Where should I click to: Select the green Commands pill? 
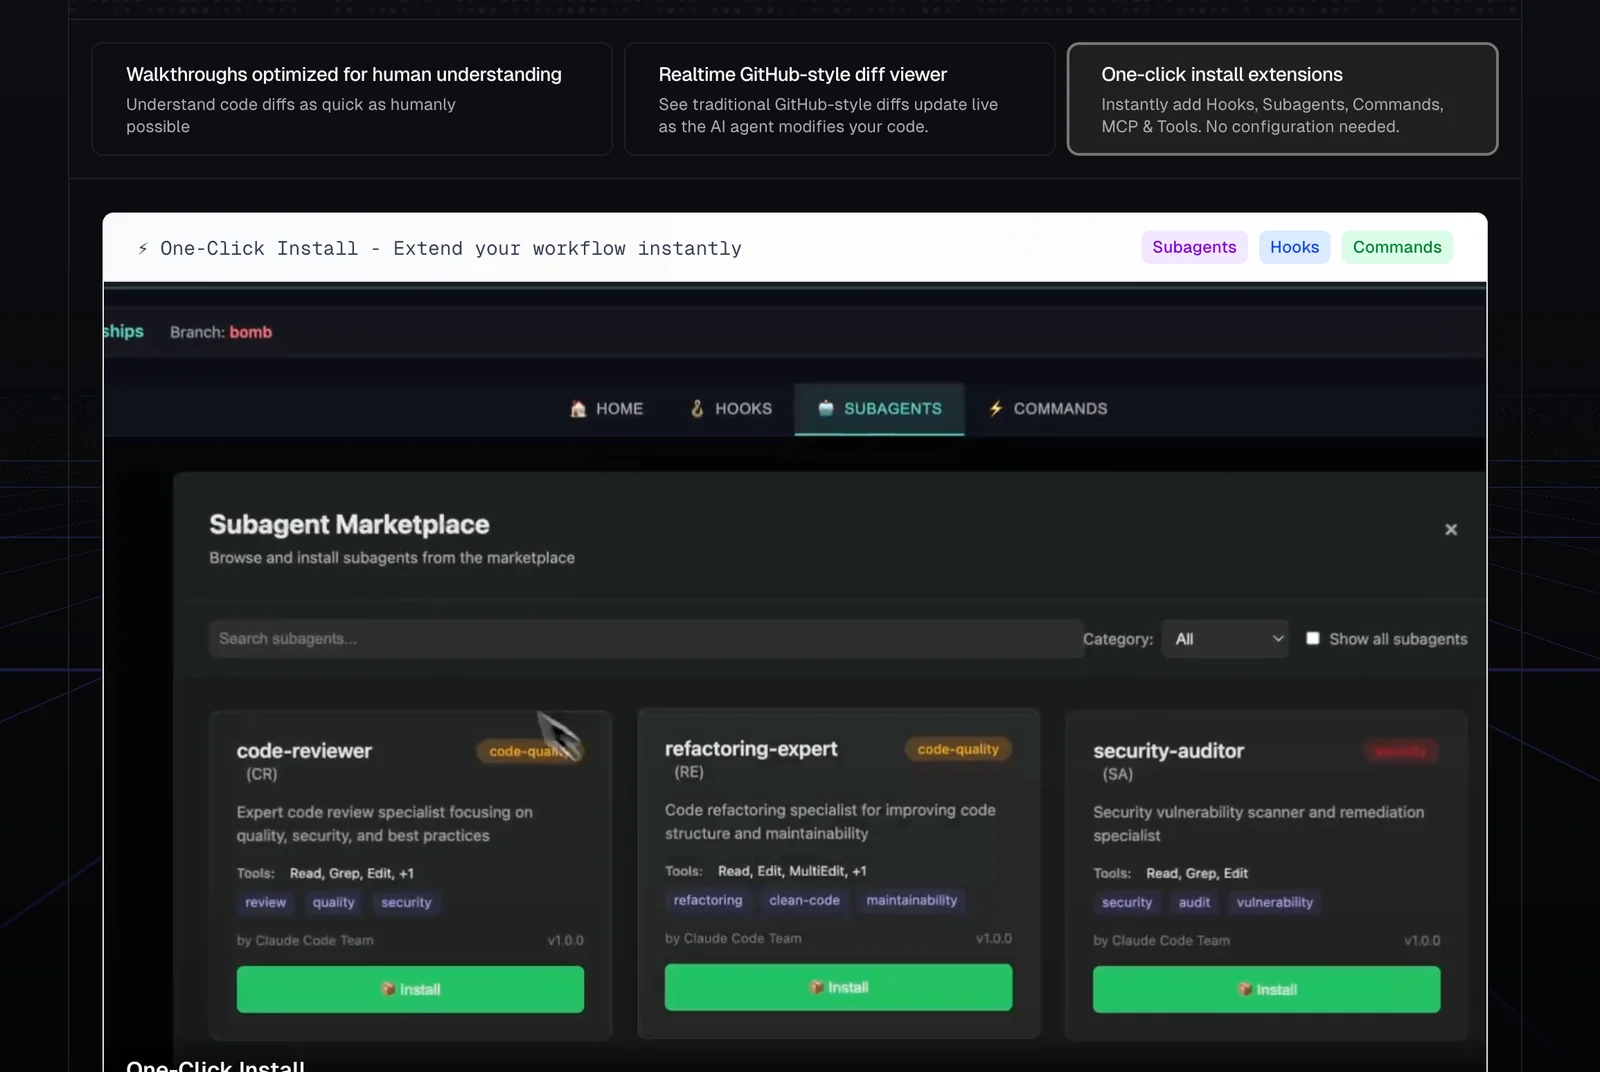[1397, 247]
